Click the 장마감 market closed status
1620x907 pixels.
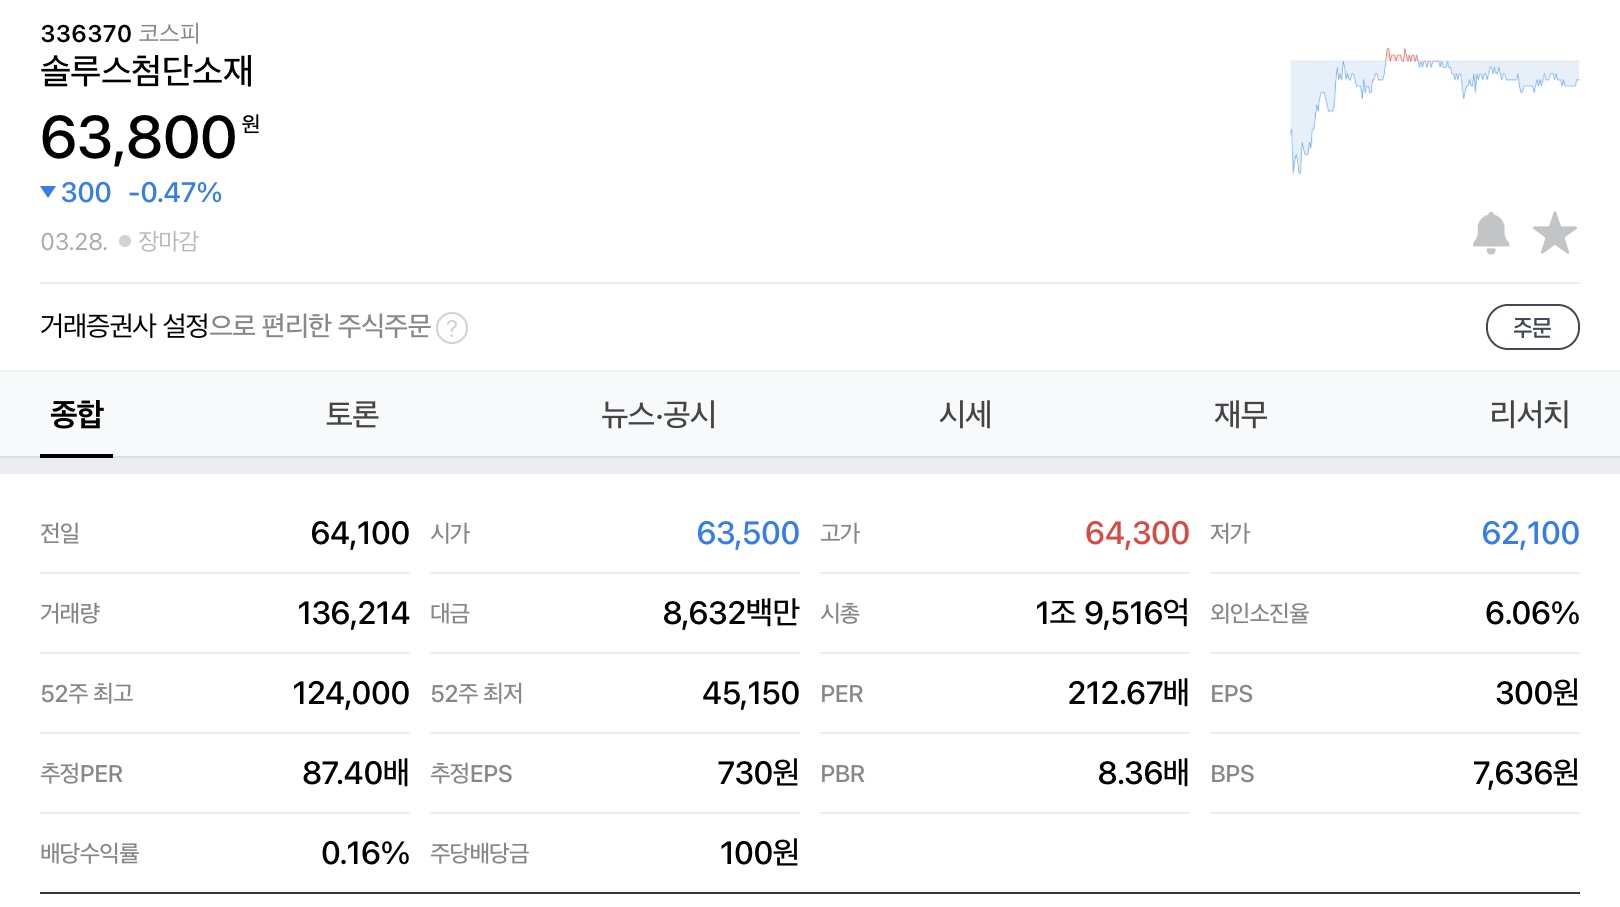click(168, 241)
